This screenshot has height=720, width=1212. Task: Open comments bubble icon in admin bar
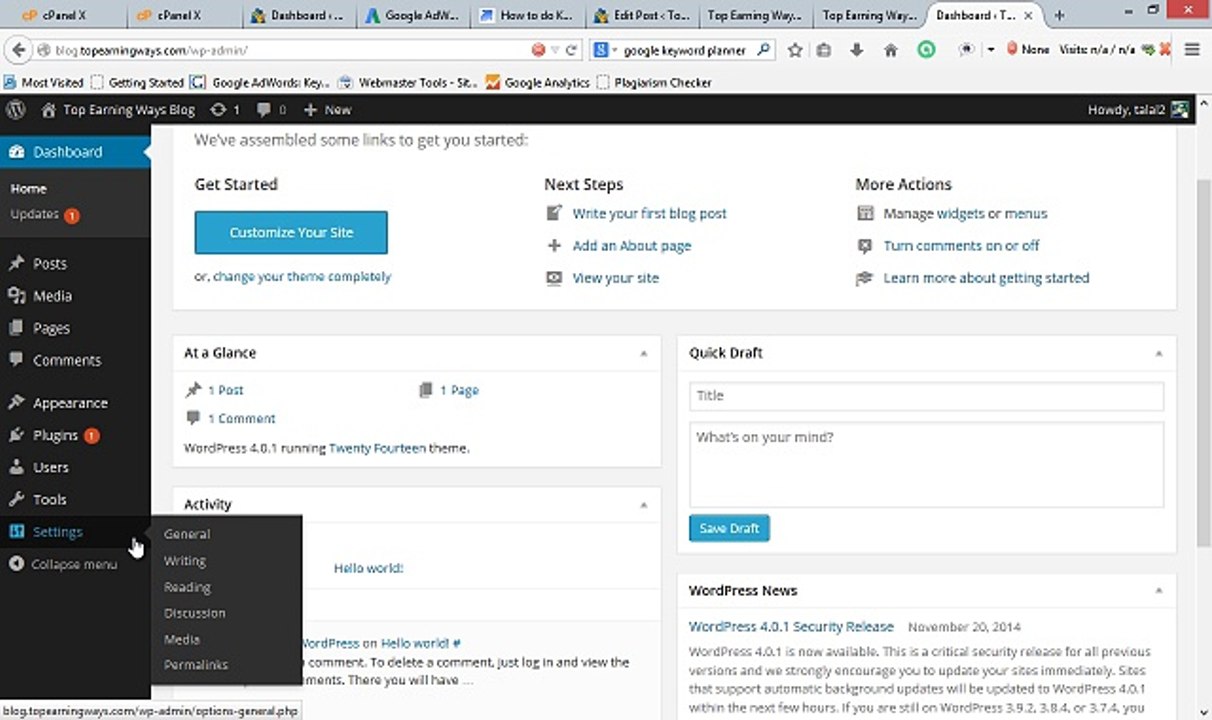[264, 110]
